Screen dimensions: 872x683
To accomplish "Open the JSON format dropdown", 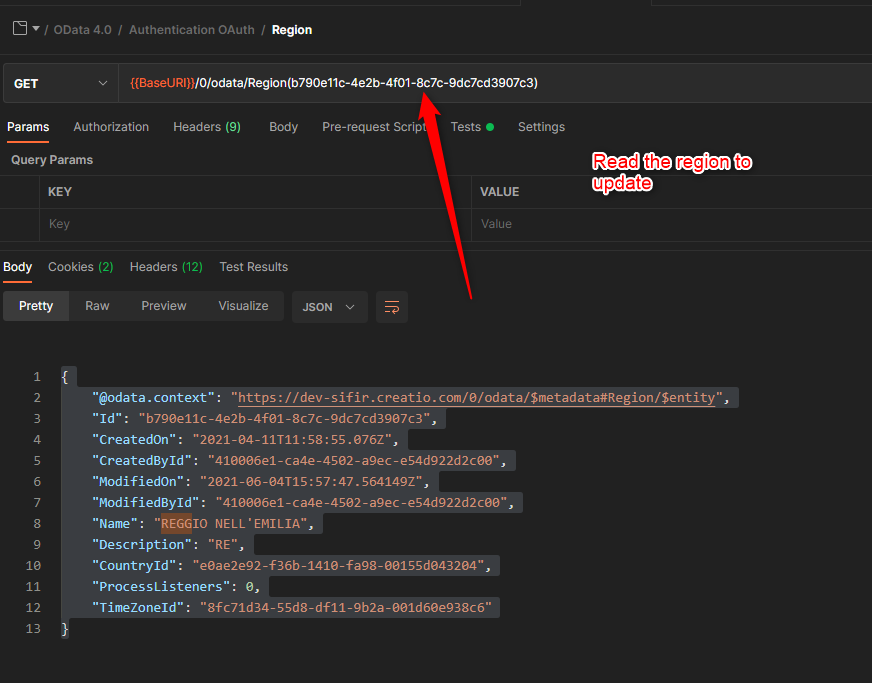I will click(329, 307).
